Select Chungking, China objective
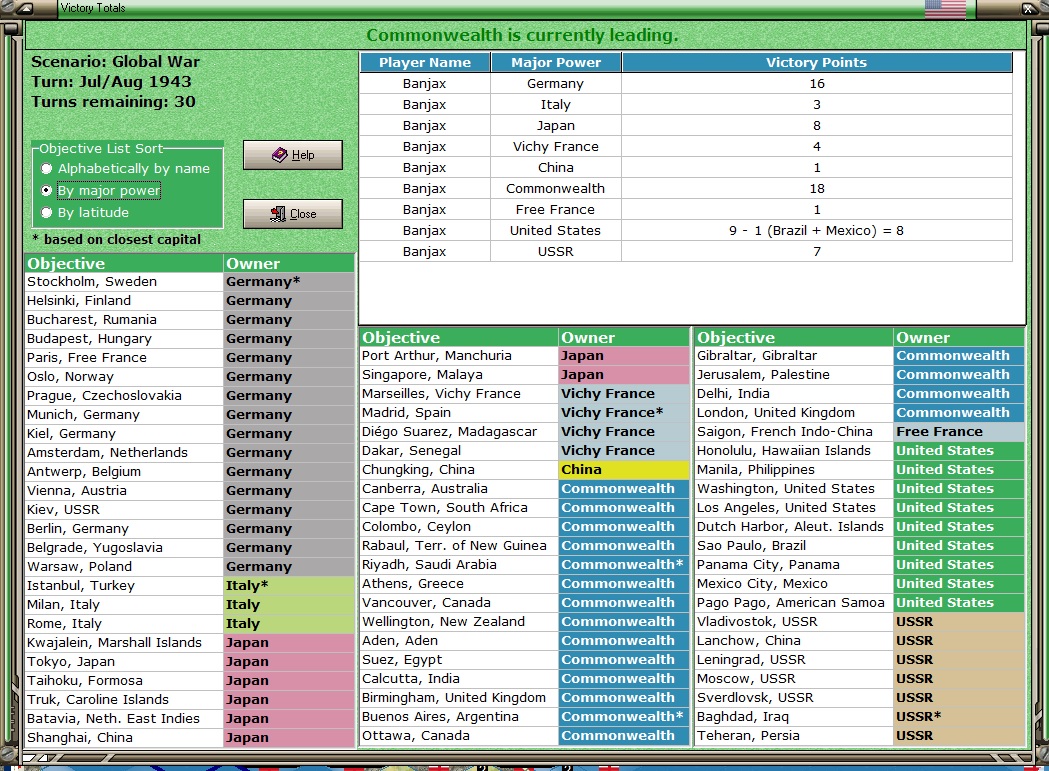Image resolution: width=1049 pixels, height=771 pixels. (459, 470)
